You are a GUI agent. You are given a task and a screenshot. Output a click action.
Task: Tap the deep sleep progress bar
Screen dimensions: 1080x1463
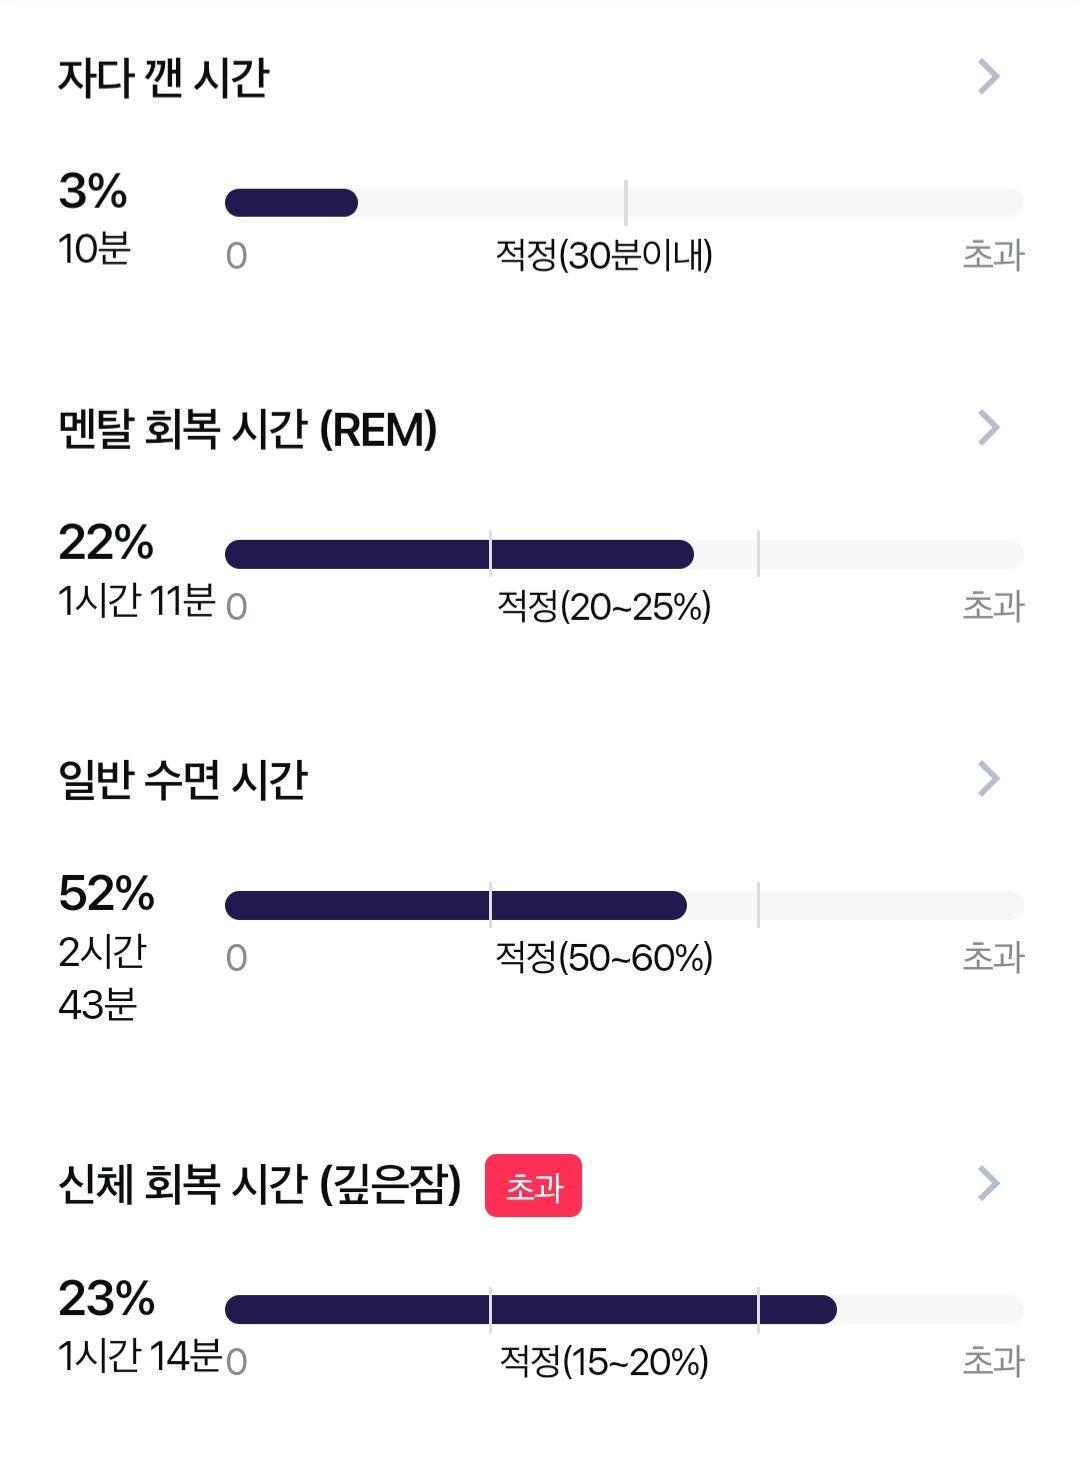pyautogui.click(x=624, y=1310)
